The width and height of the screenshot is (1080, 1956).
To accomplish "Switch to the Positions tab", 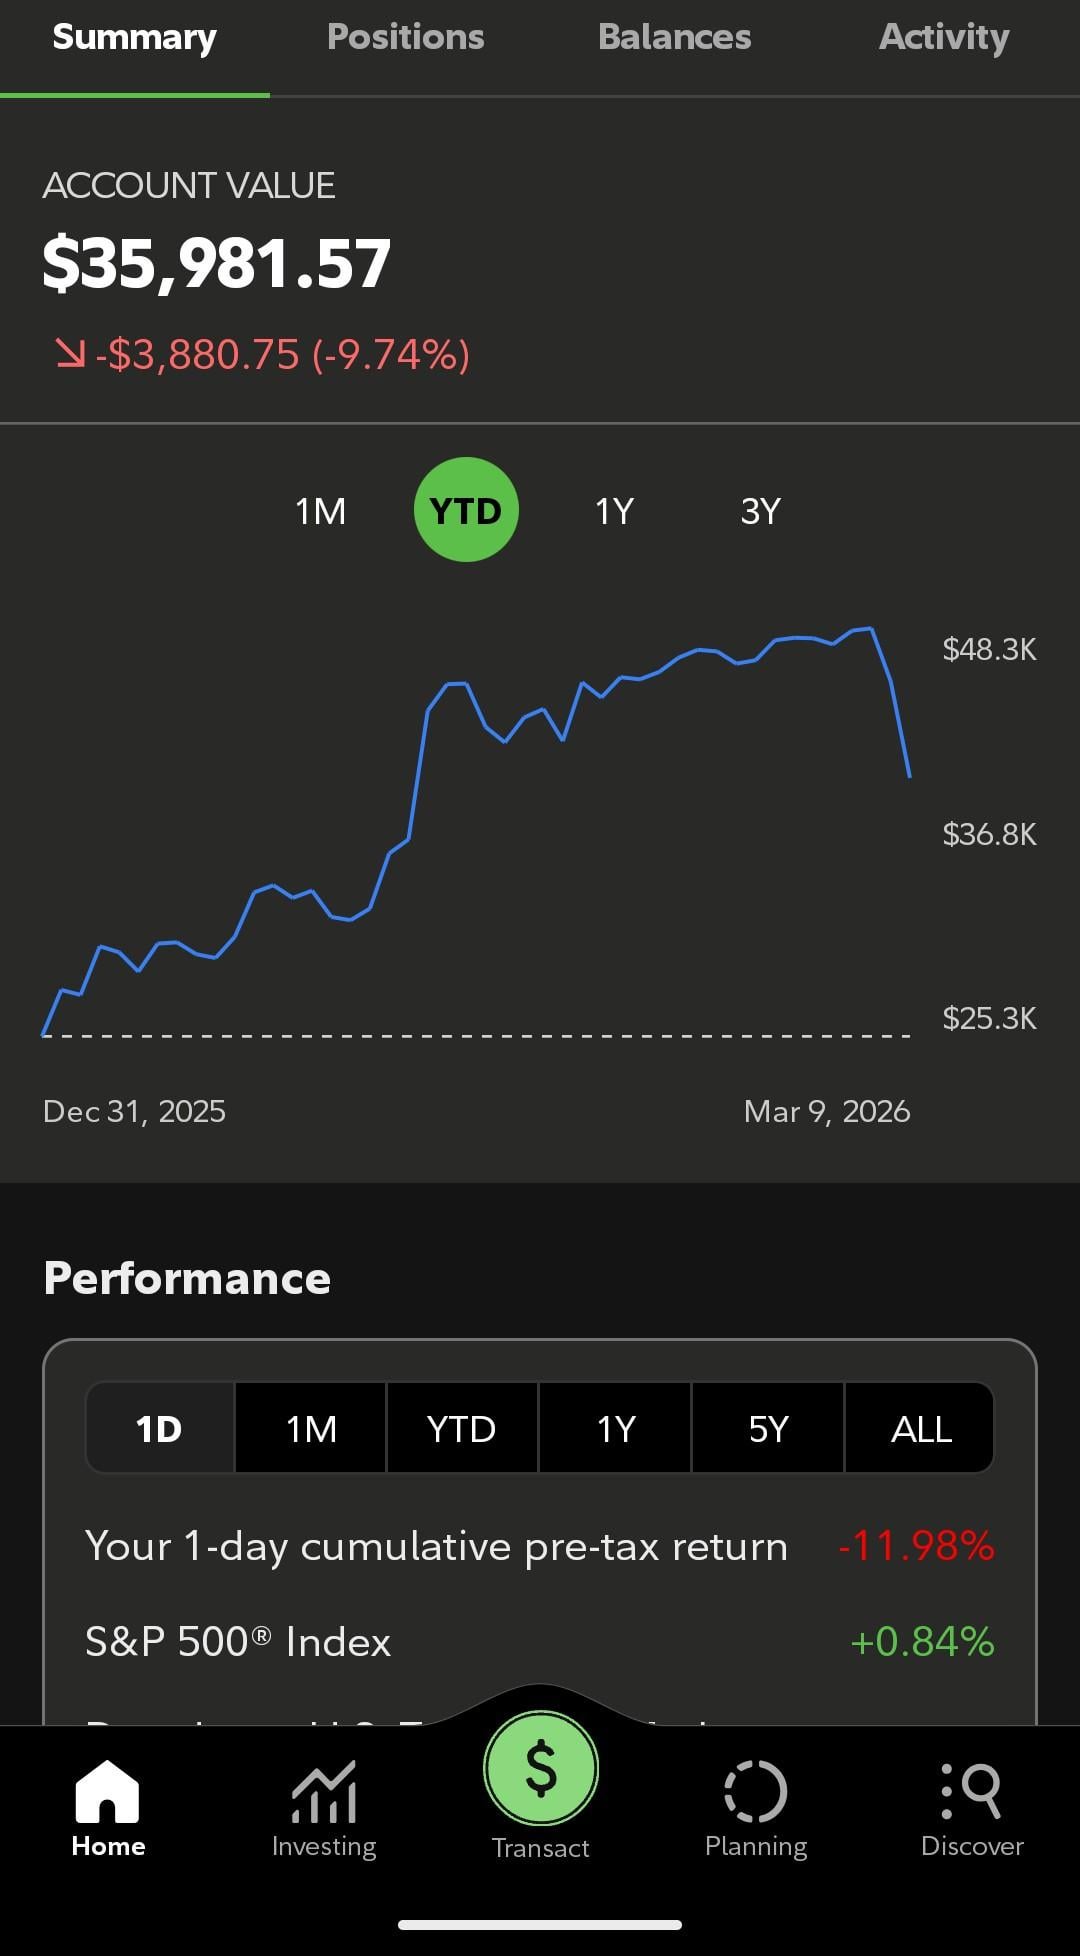I will (405, 38).
